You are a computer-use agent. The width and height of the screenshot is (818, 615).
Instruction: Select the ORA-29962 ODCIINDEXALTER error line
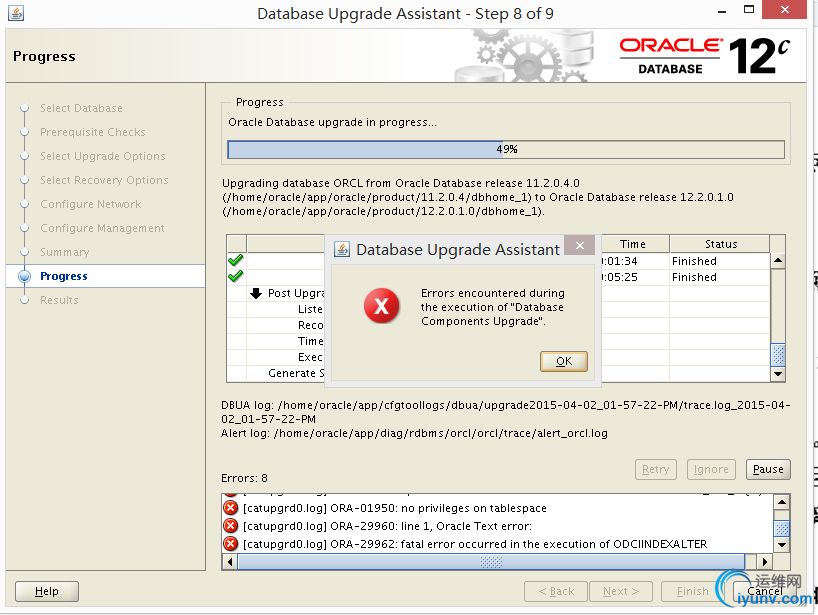click(475, 544)
